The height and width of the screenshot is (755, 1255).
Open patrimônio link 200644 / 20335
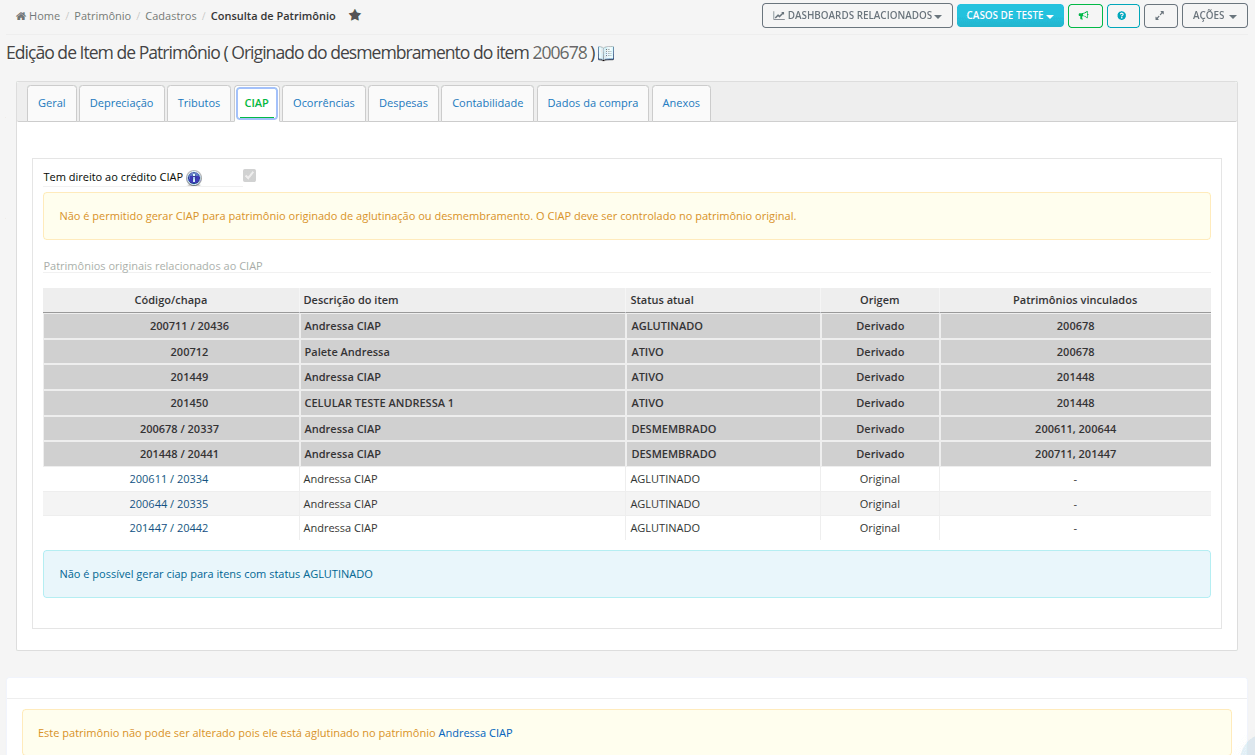coord(169,504)
